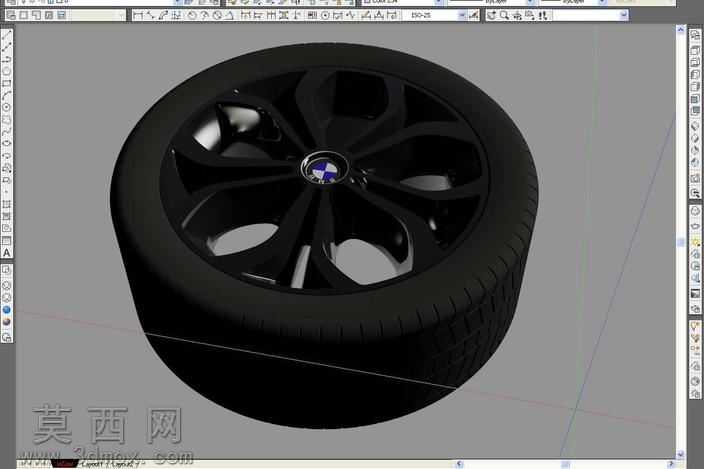Image resolution: width=704 pixels, height=469 pixels.
Task: Select the Diameter Dimension tool
Action: tap(217, 16)
